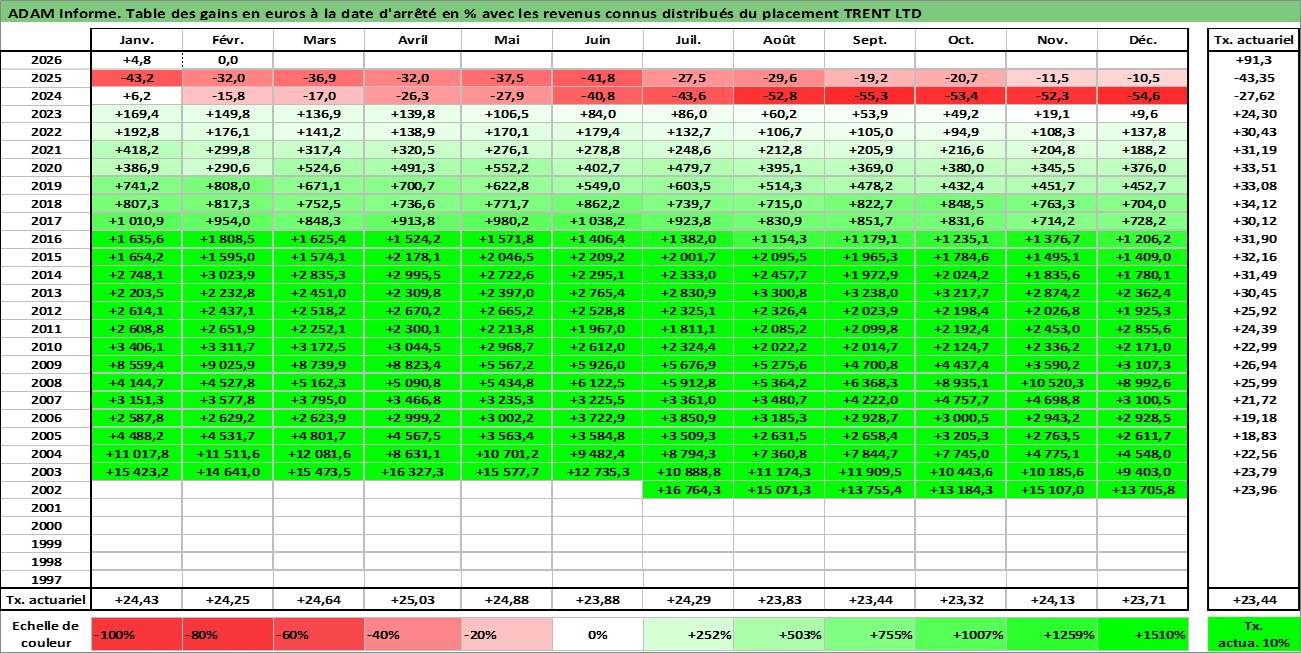Select the 2002 year row label
This screenshot has height=653, width=1301.
pos(45,490)
